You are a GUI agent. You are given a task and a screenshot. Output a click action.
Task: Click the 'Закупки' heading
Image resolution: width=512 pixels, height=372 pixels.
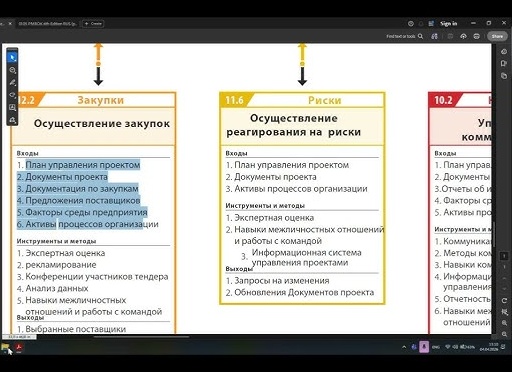pos(101,100)
